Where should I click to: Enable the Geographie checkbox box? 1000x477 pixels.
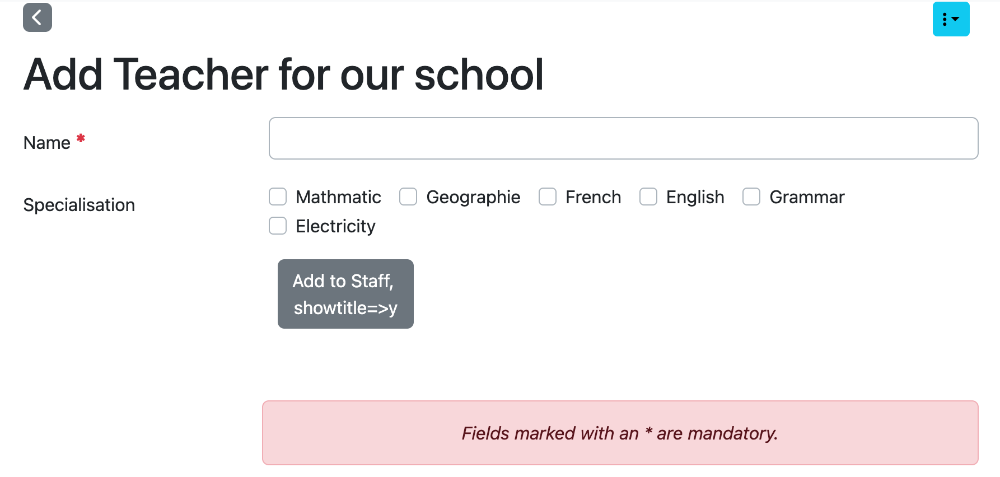[x=408, y=197]
